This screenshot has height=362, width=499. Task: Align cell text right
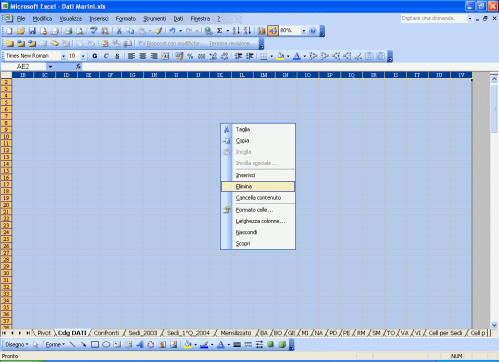[154, 56]
